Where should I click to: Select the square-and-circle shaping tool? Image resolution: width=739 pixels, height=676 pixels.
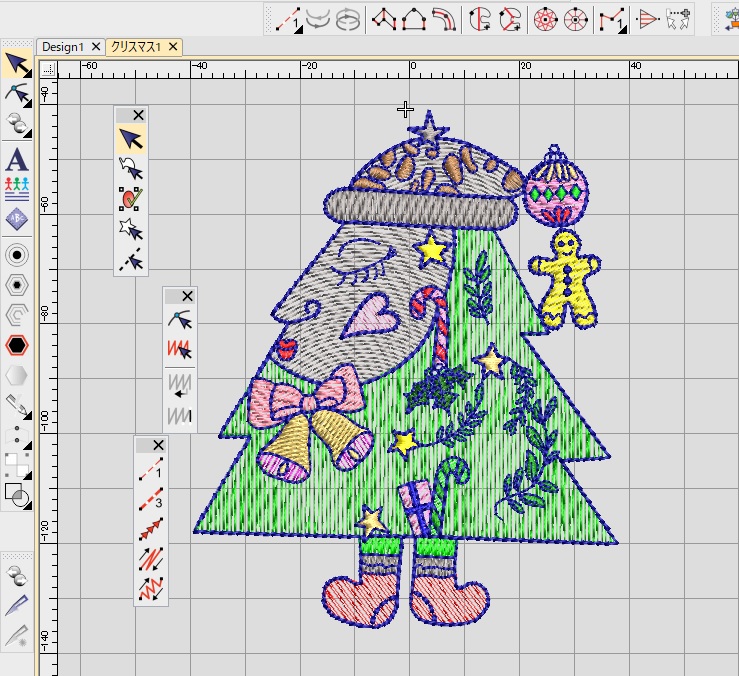pyautogui.click(x=17, y=496)
